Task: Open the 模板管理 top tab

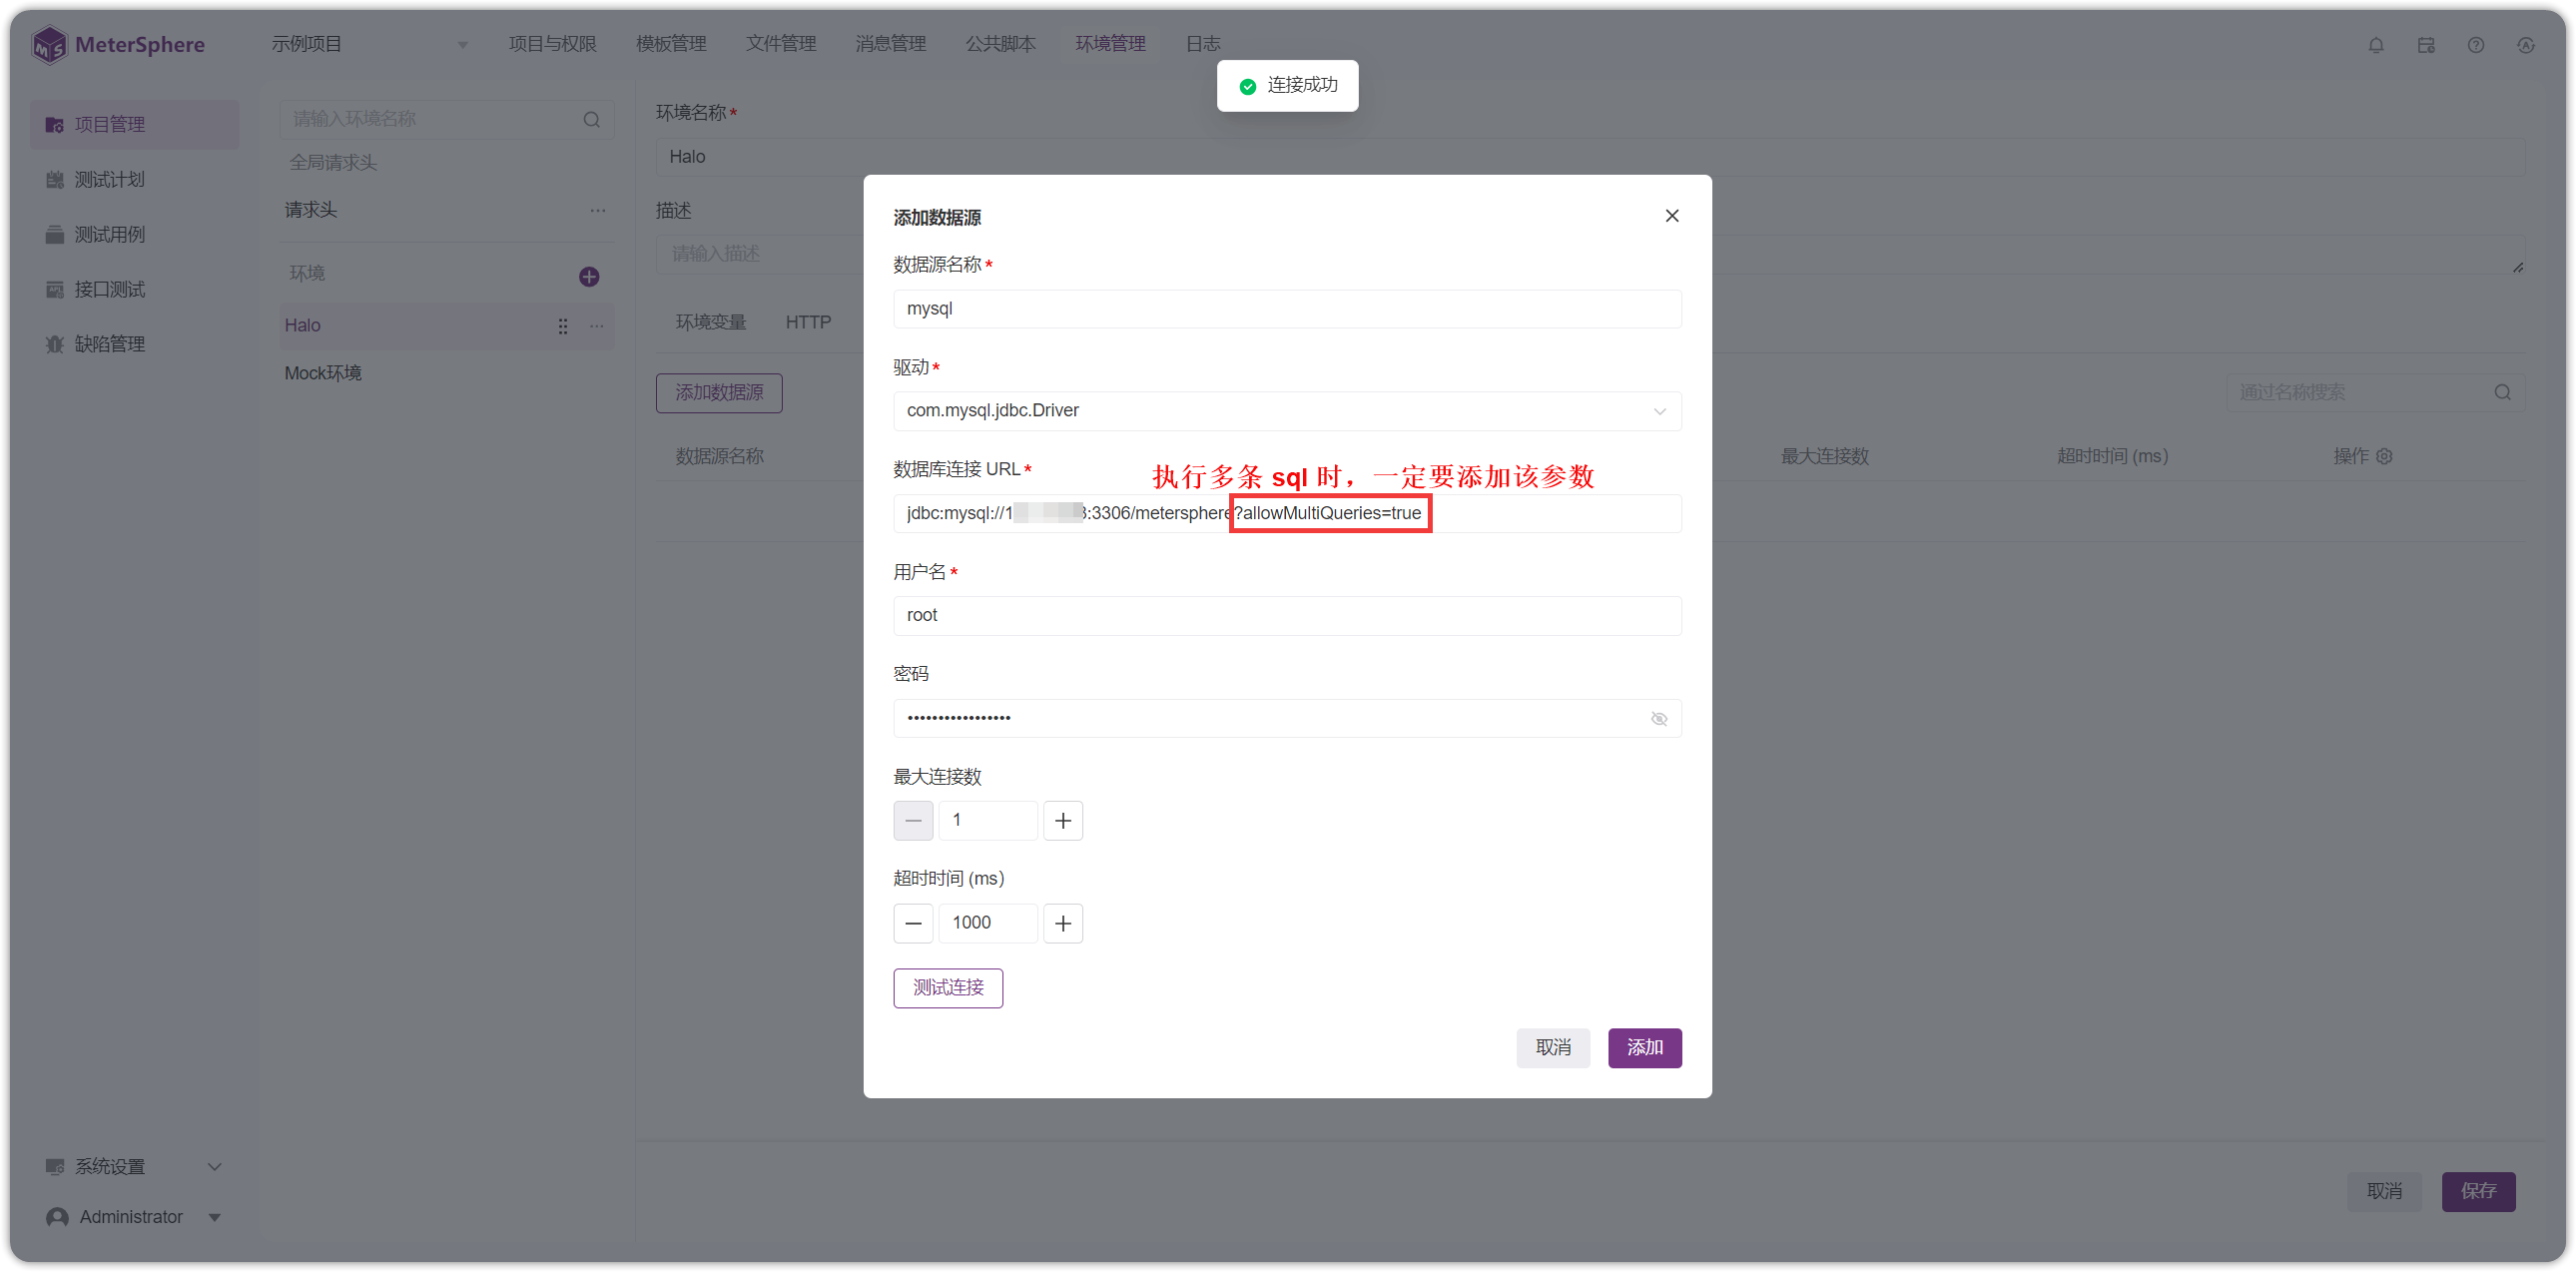Action: pyautogui.click(x=671, y=44)
